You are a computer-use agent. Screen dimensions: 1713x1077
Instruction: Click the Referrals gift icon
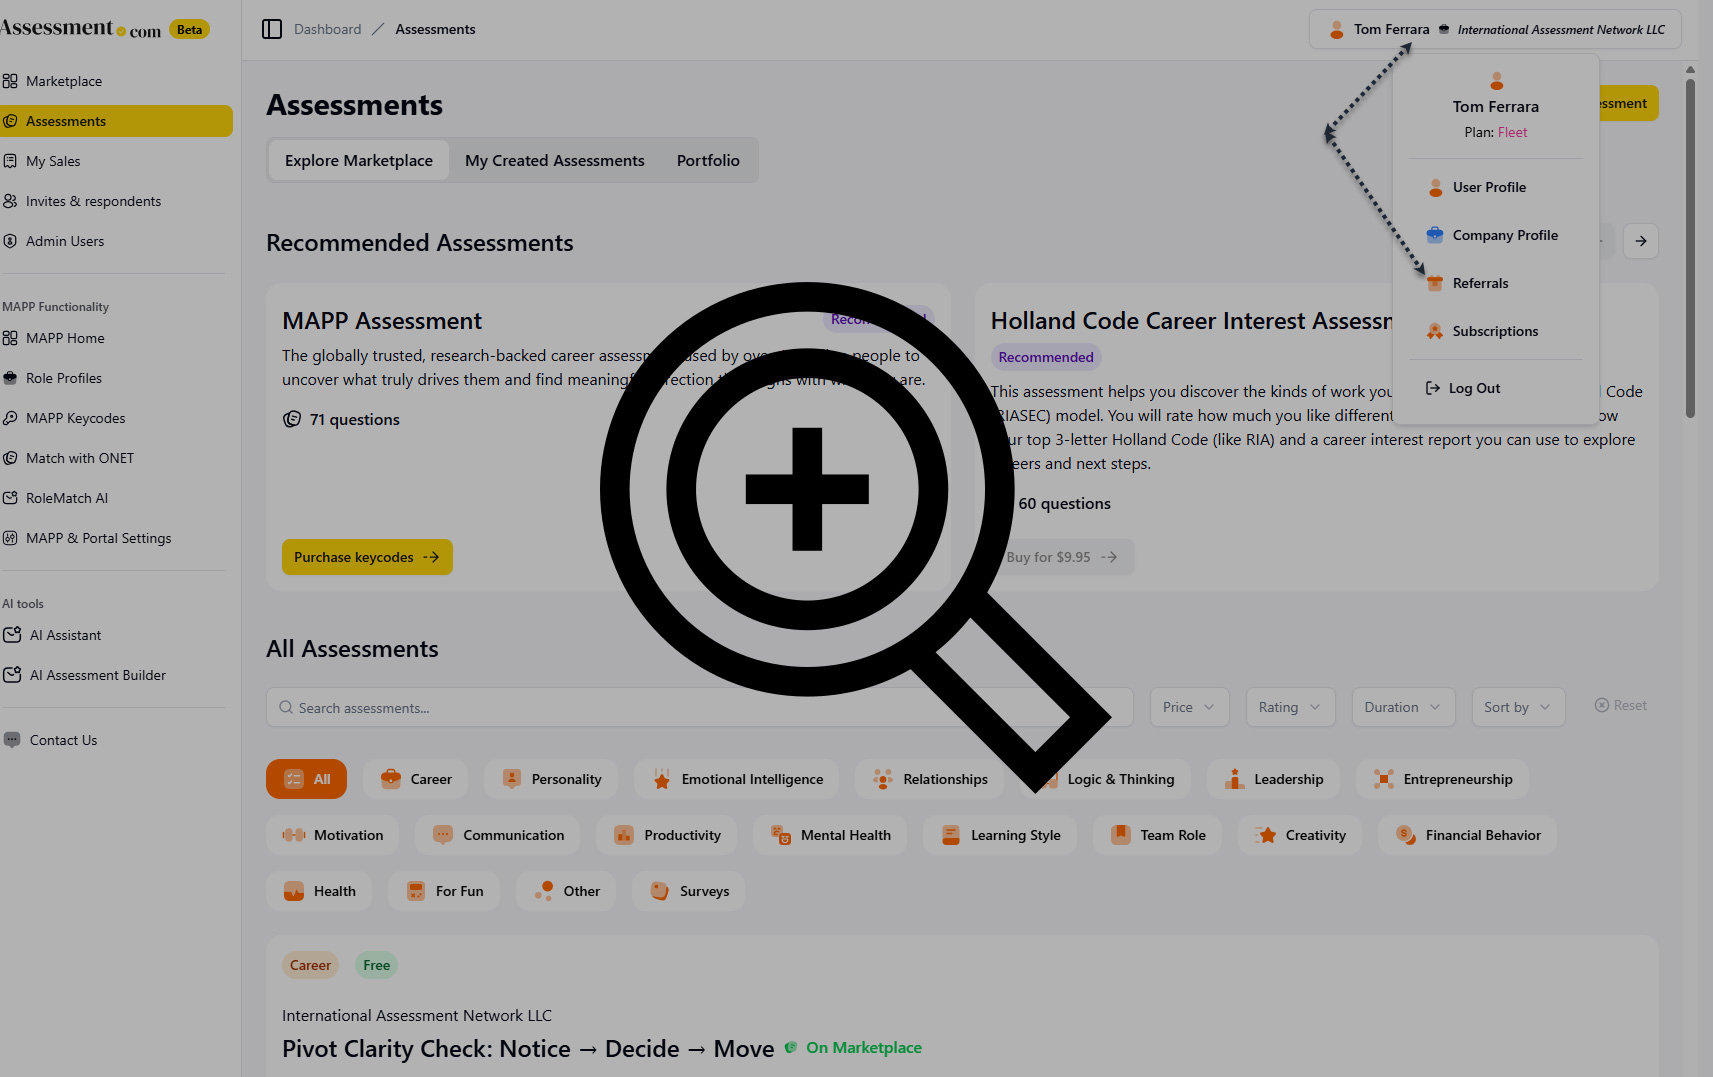pos(1435,283)
